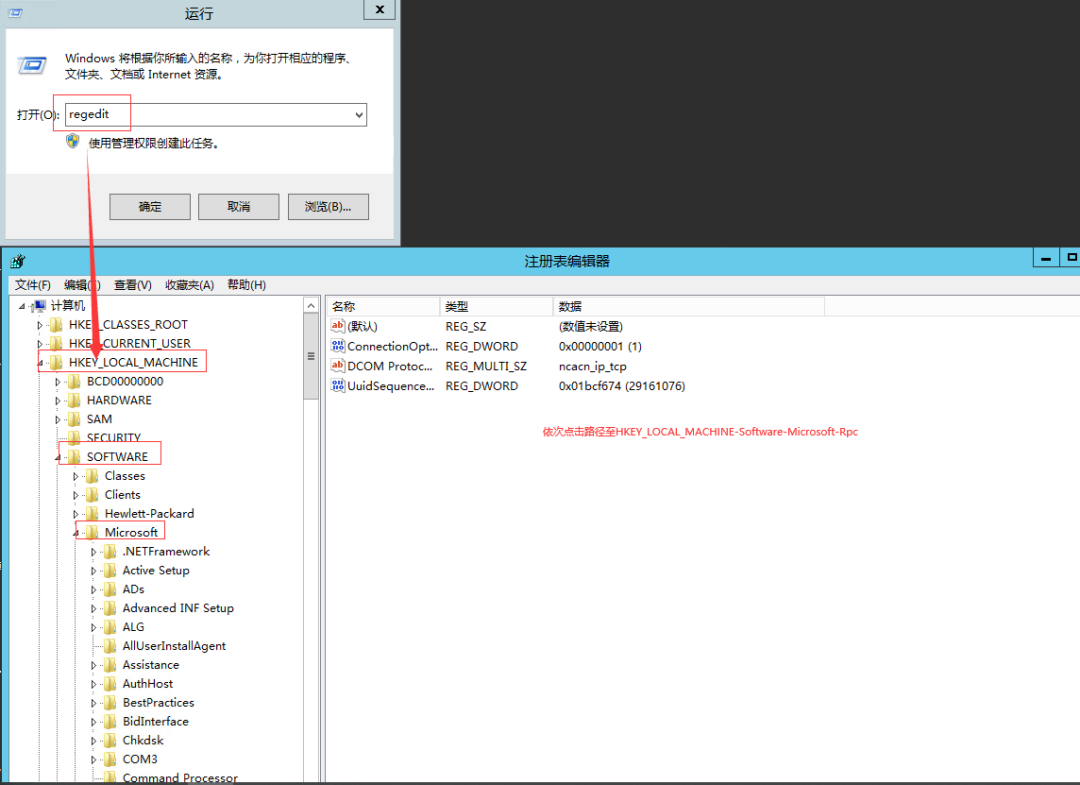Click the HARDWARE folder icon
Image resolution: width=1080 pixels, height=785 pixels.
pyautogui.click(x=75, y=400)
